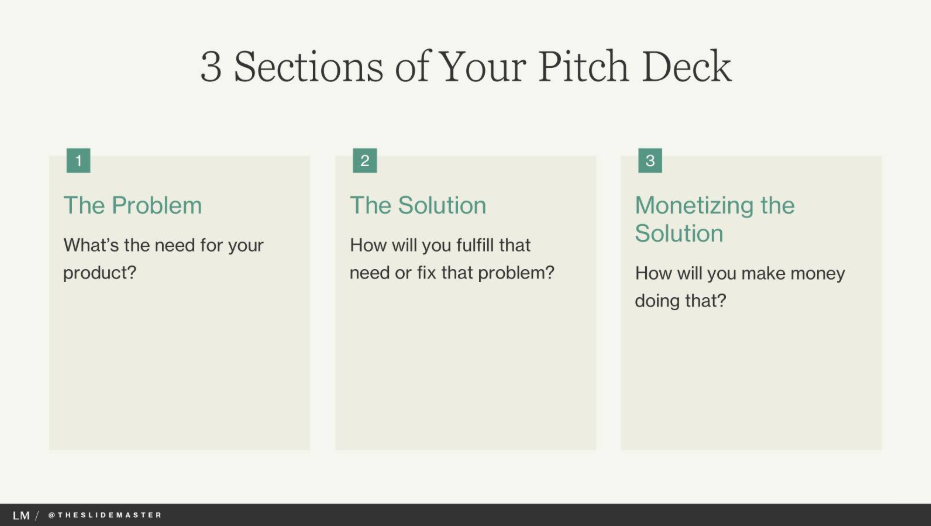Select Monetizing the Solution heading
Image resolution: width=931 pixels, height=526 pixels.
(x=715, y=219)
